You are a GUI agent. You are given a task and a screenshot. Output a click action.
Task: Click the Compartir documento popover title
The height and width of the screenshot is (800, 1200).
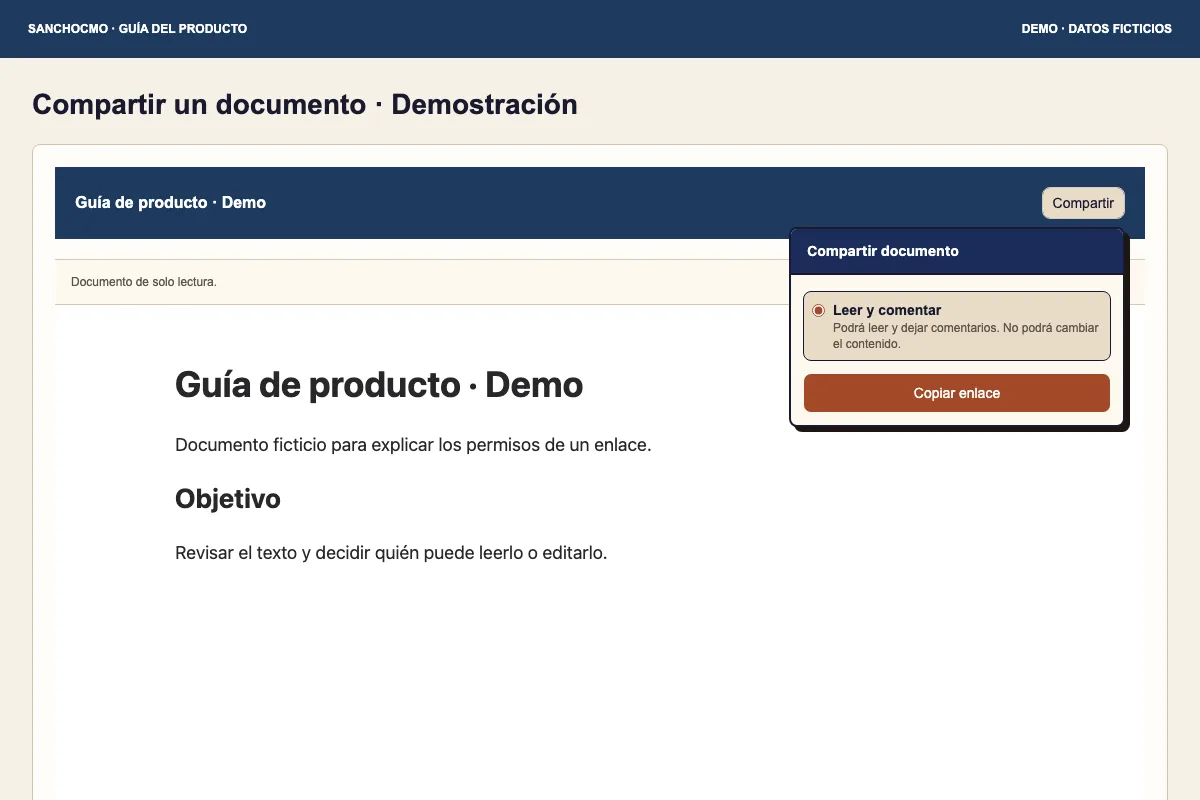[x=883, y=251]
